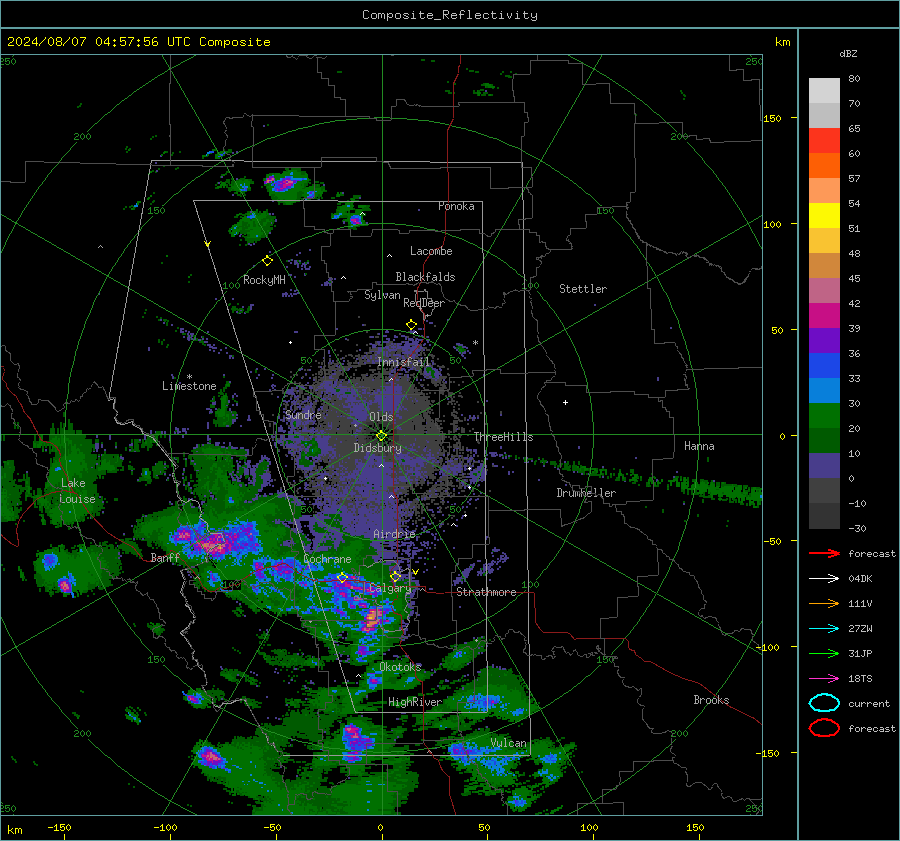
Task: Select the magenta 18TS arrow legend icon
Action: [x=824, y=679]
